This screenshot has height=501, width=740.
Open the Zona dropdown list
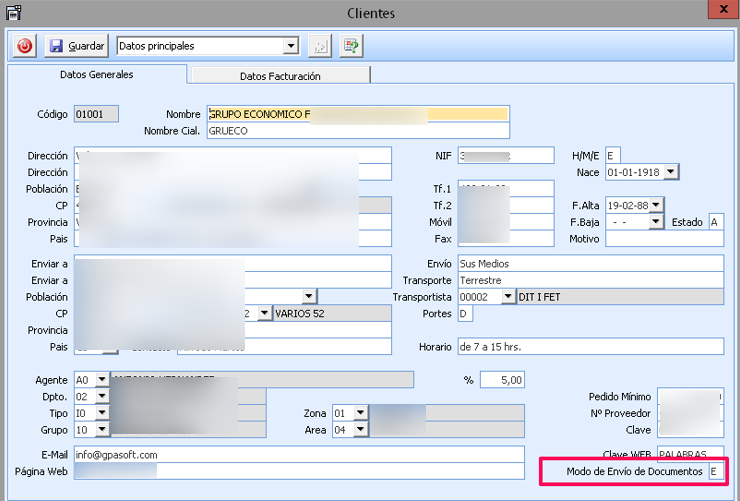tap(360, 413)
